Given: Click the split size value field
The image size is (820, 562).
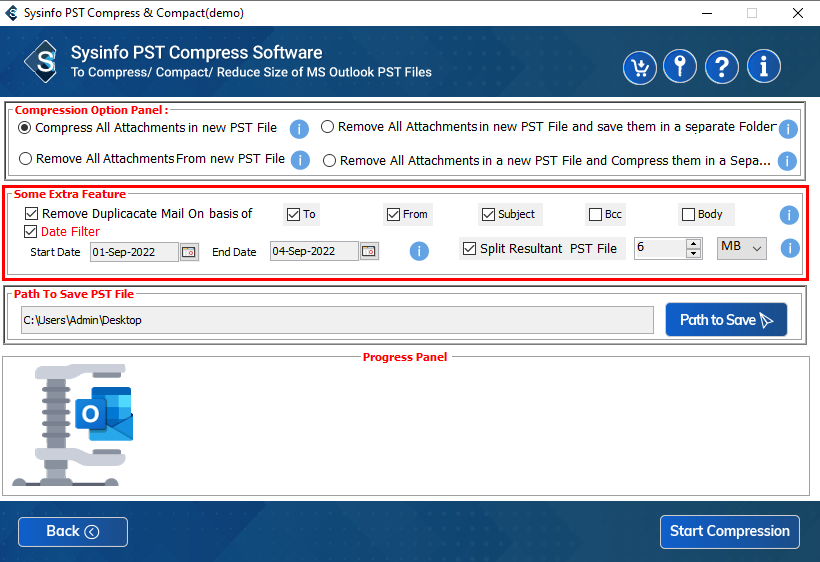Looking at the screenshot, I should coord(659,248).
